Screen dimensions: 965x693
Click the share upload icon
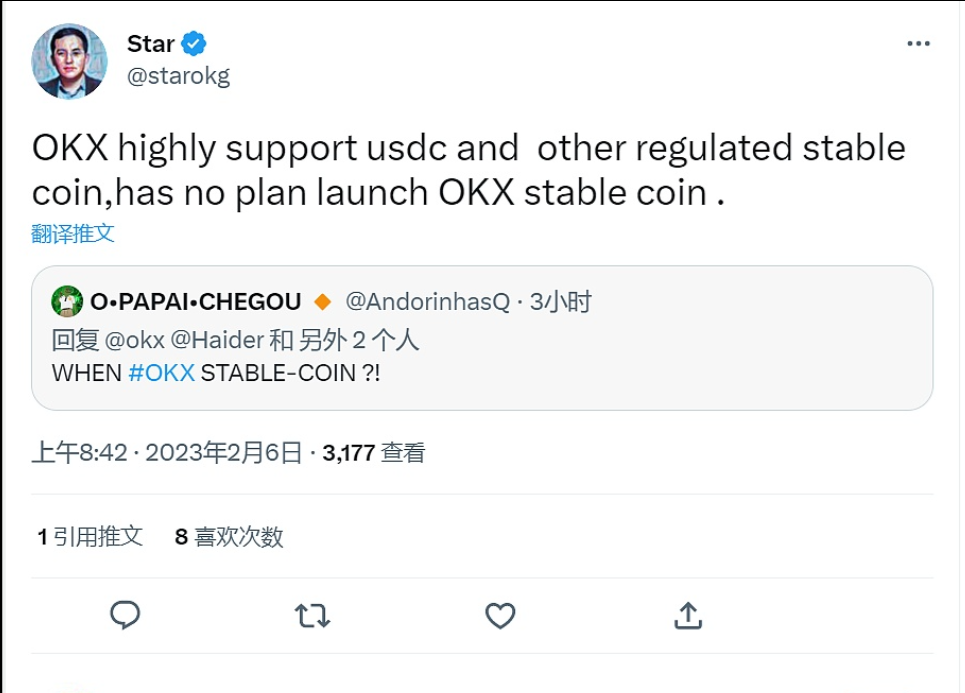pyautogui.click(x=688, y=615)
